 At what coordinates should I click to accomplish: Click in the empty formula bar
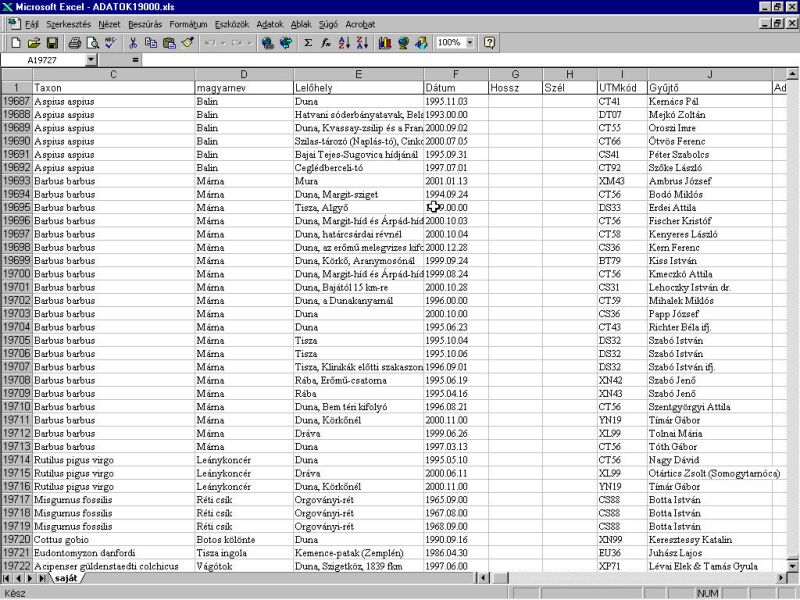point(469,60)
